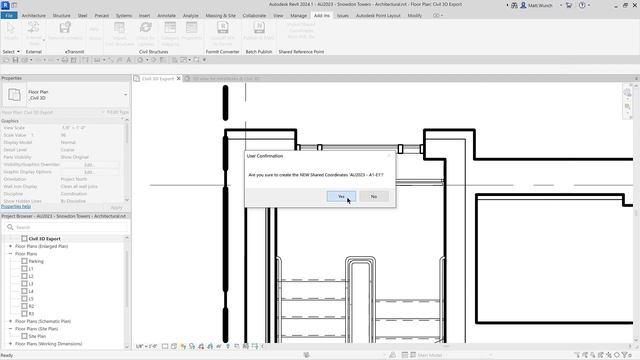
Task: Expand Floor Plans (Working Dimensions) node
Action: (10, 344)
